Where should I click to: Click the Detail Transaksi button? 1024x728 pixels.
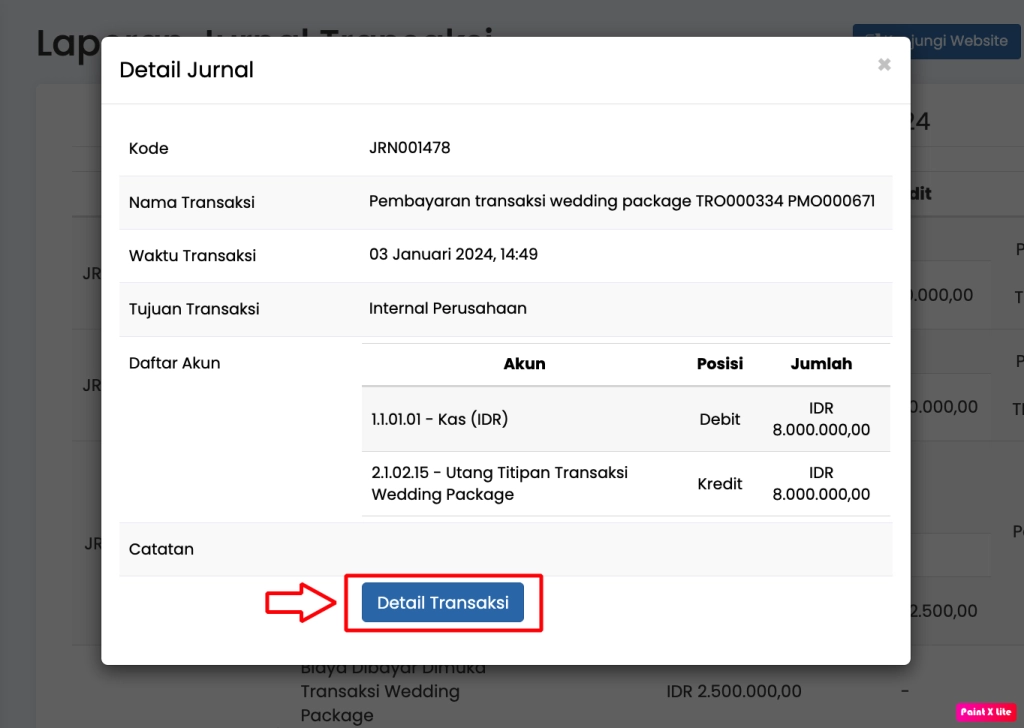[442, 602]
